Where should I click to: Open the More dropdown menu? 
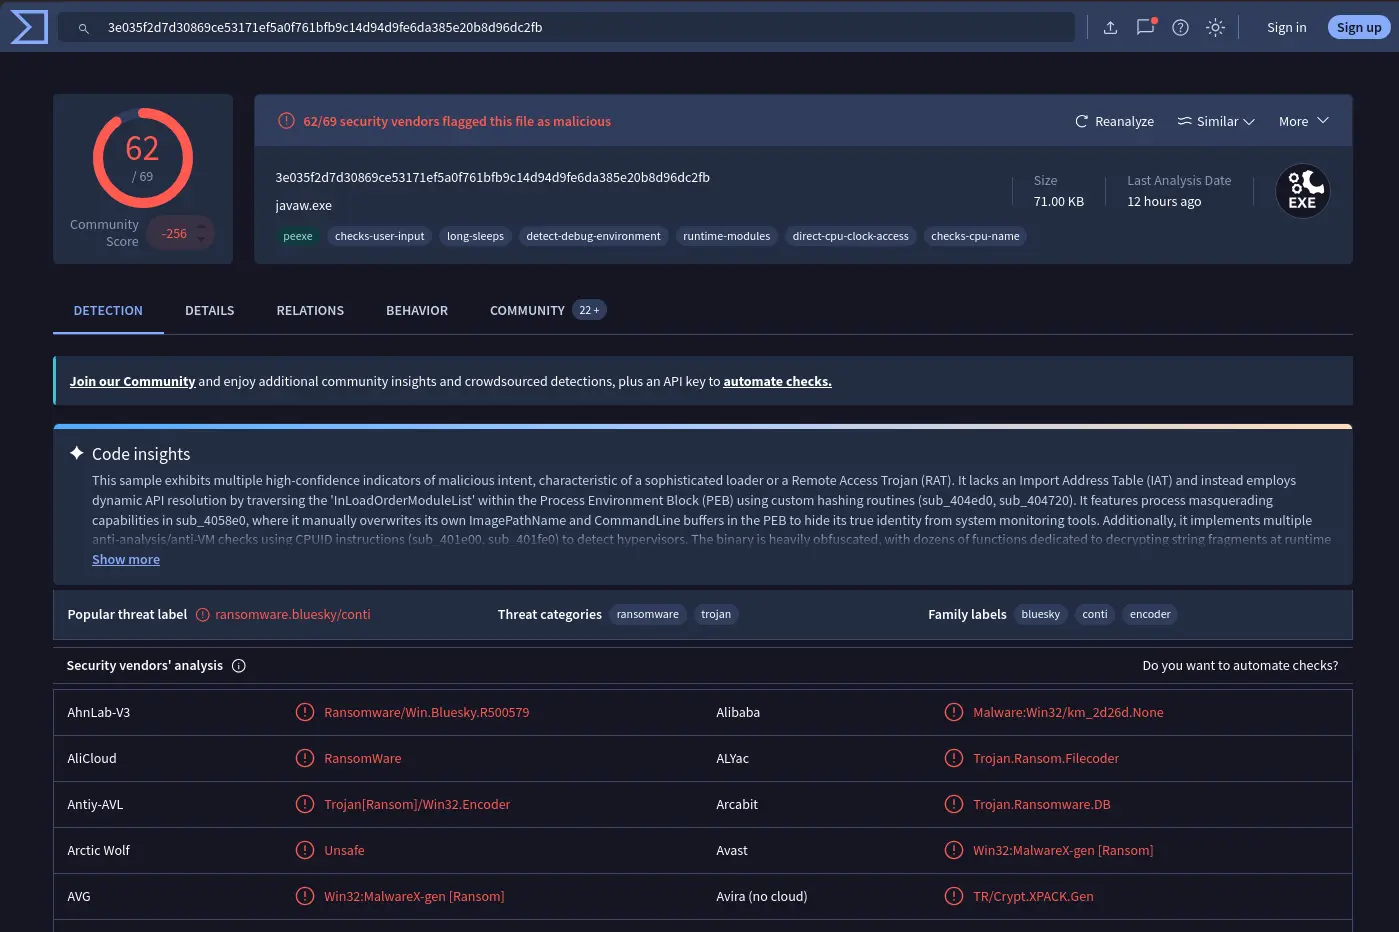point(1303,121)
